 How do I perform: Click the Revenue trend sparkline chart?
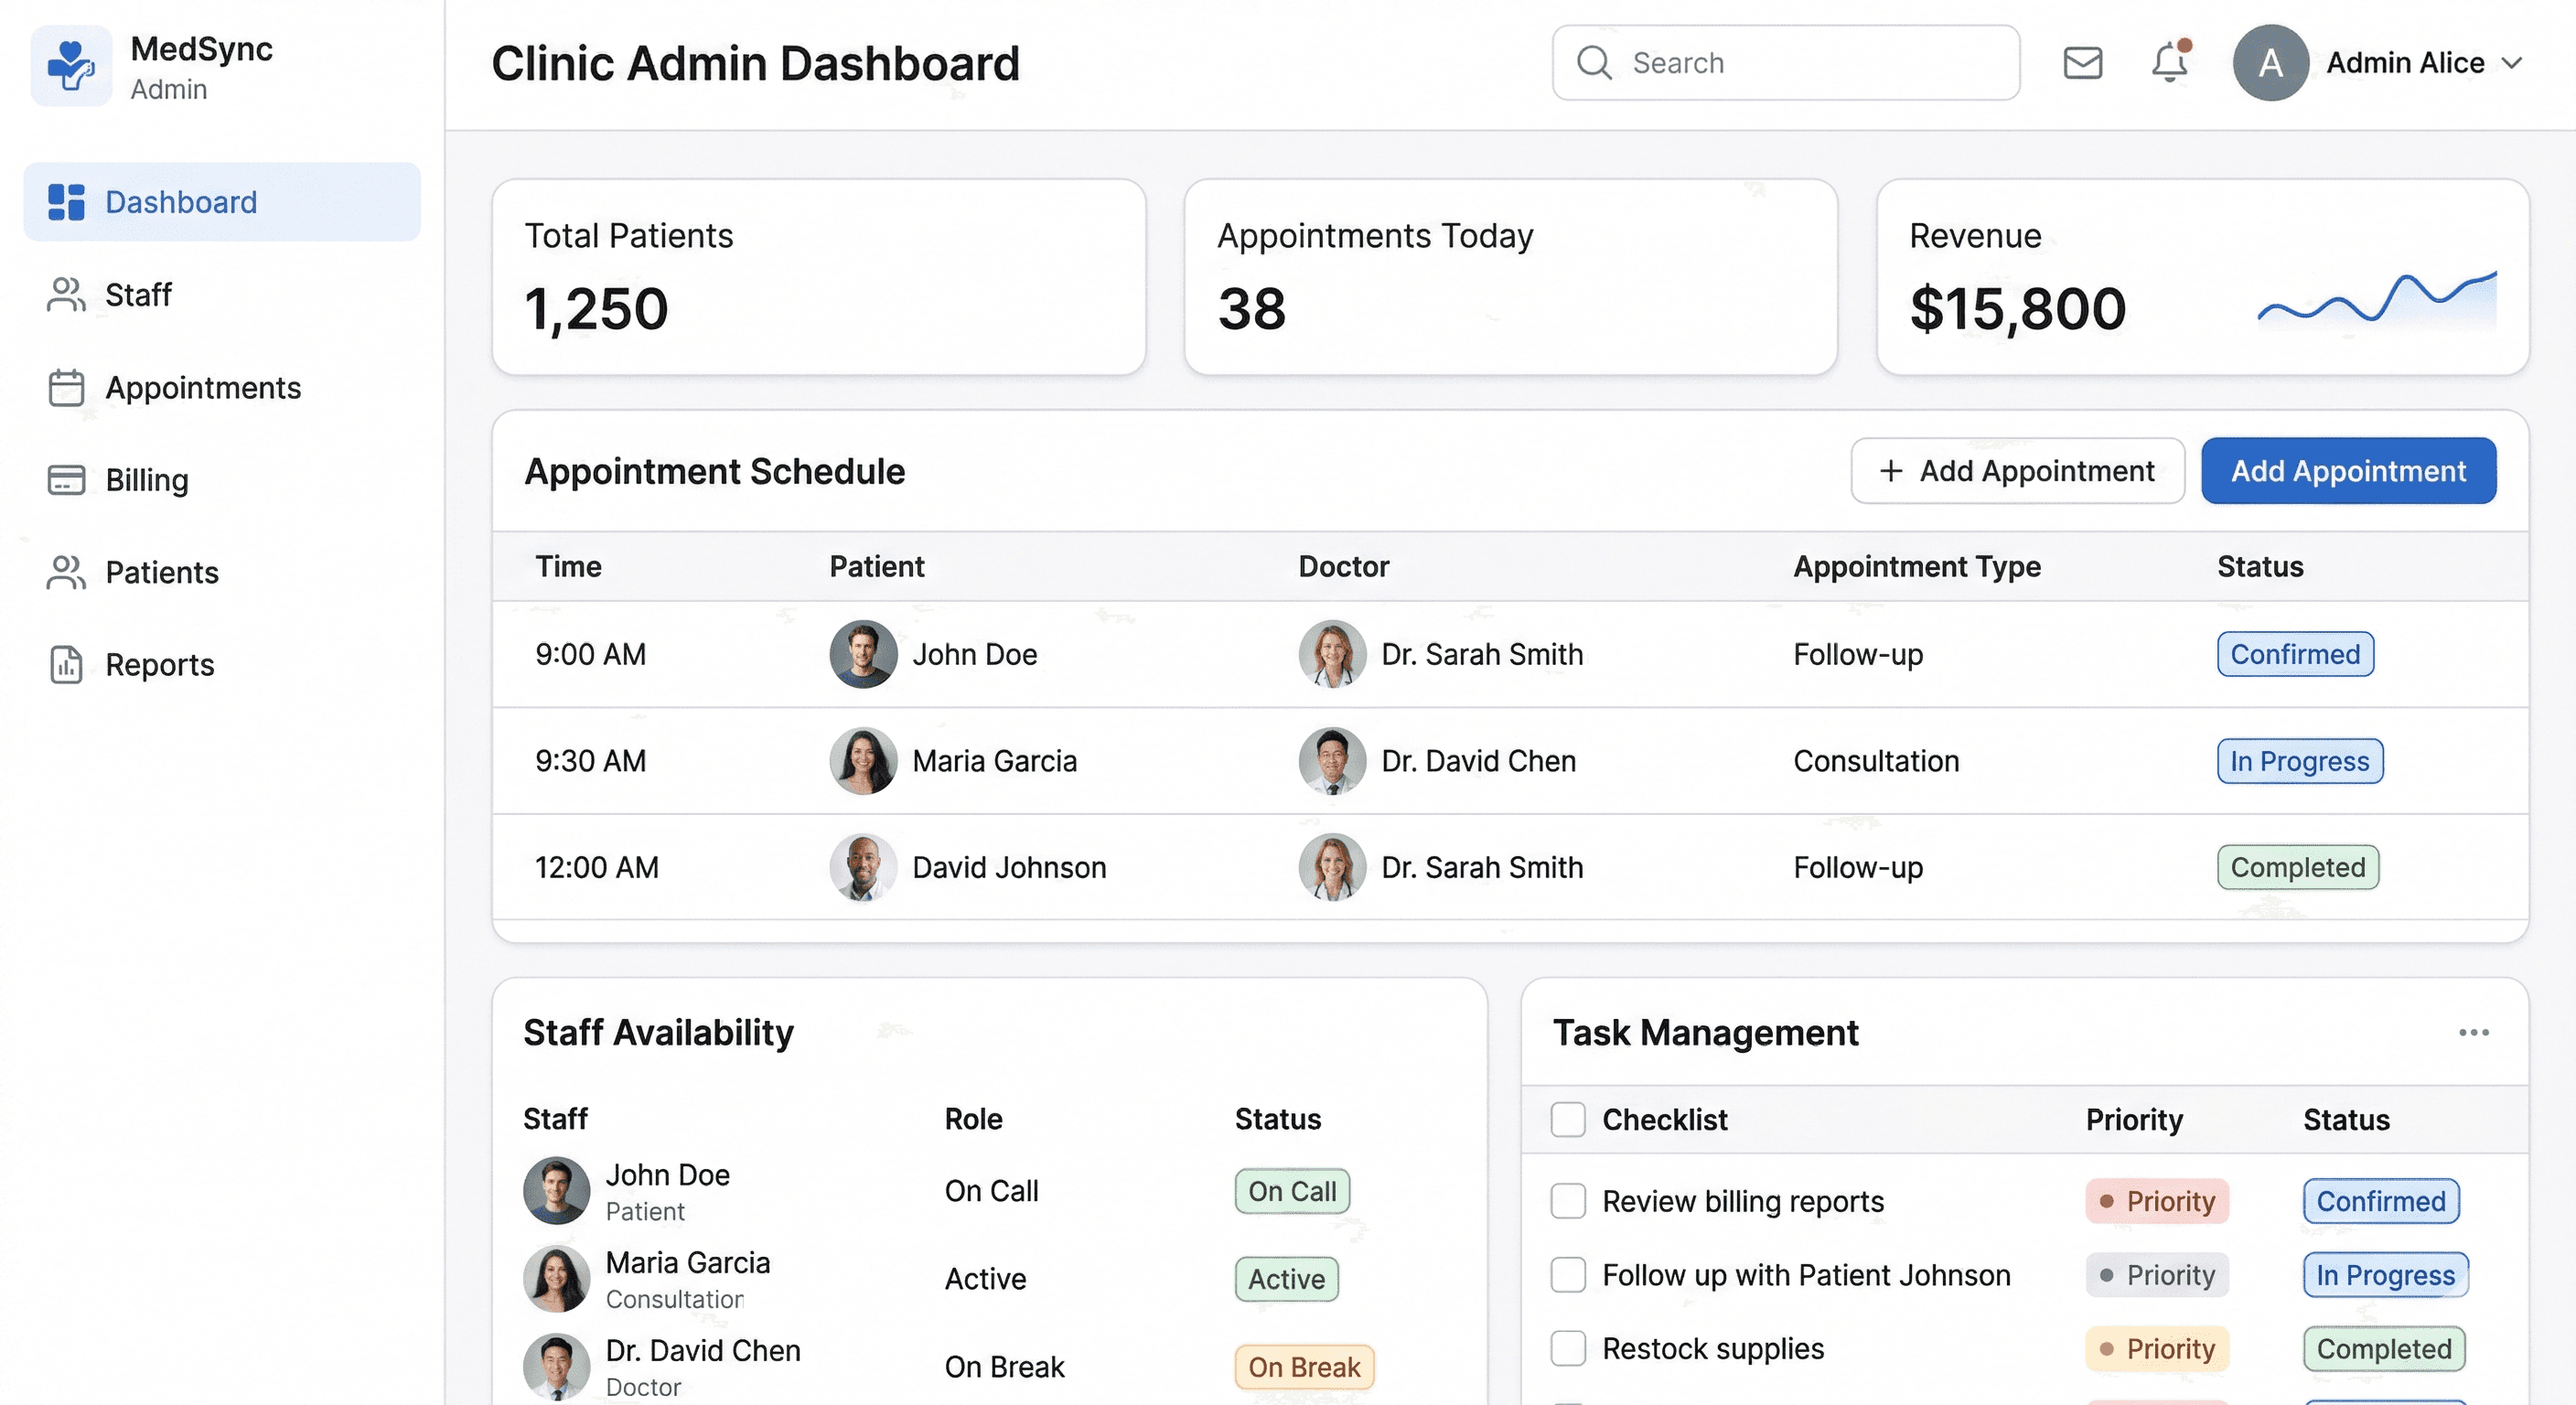(x=2376, y=300)
